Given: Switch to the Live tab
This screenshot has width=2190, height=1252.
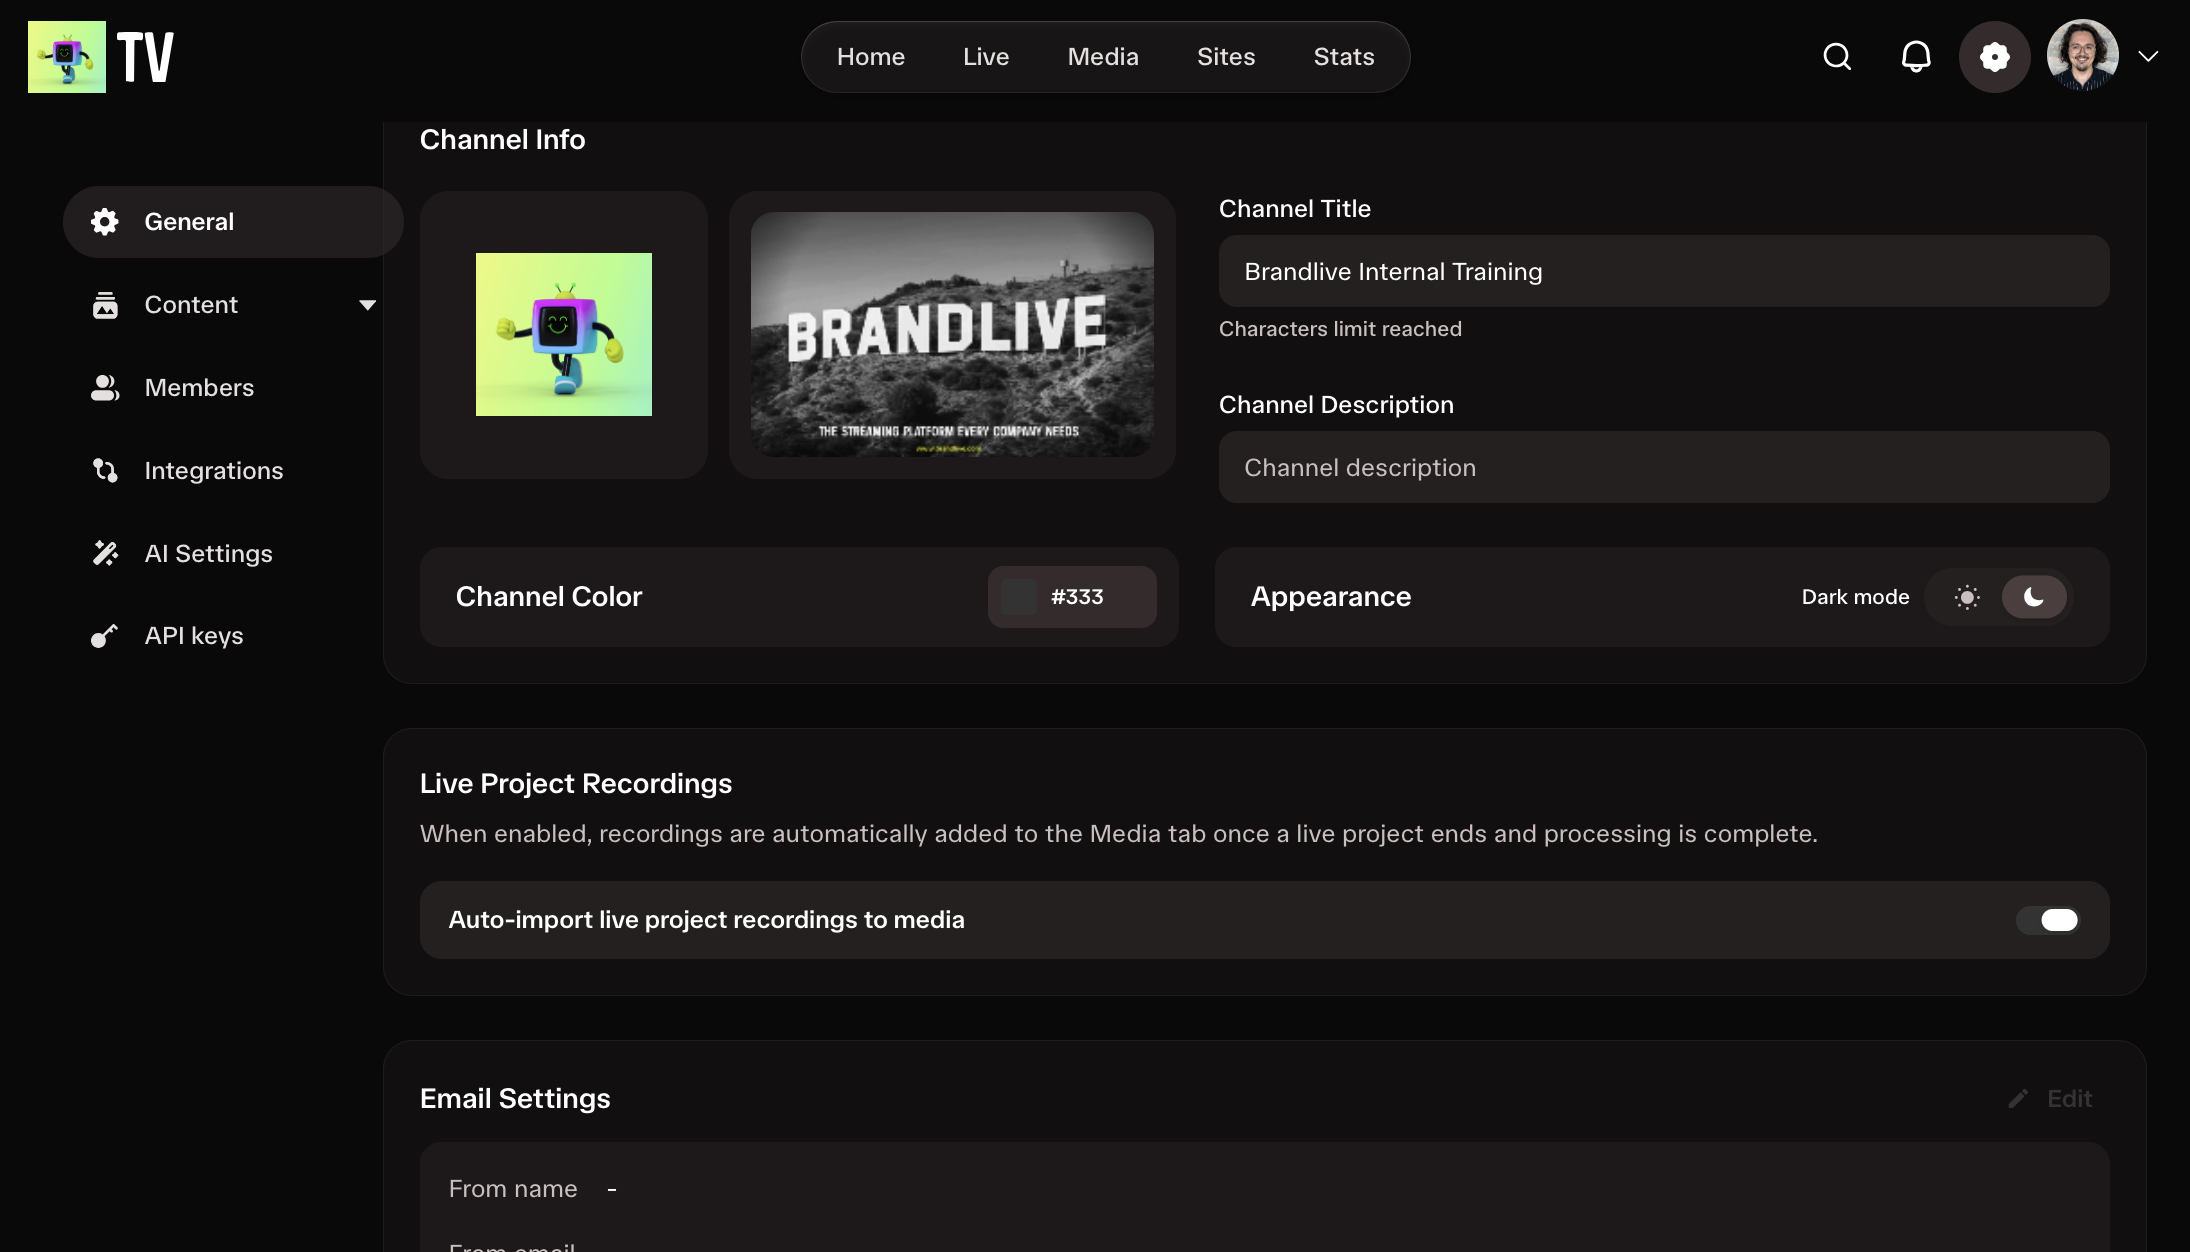Looking at the screenshot, I should tap(986, 57).
